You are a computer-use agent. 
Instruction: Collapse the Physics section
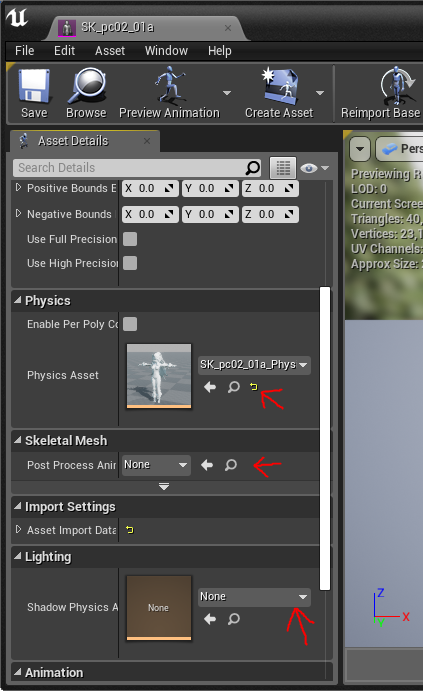tap(18, 300)
